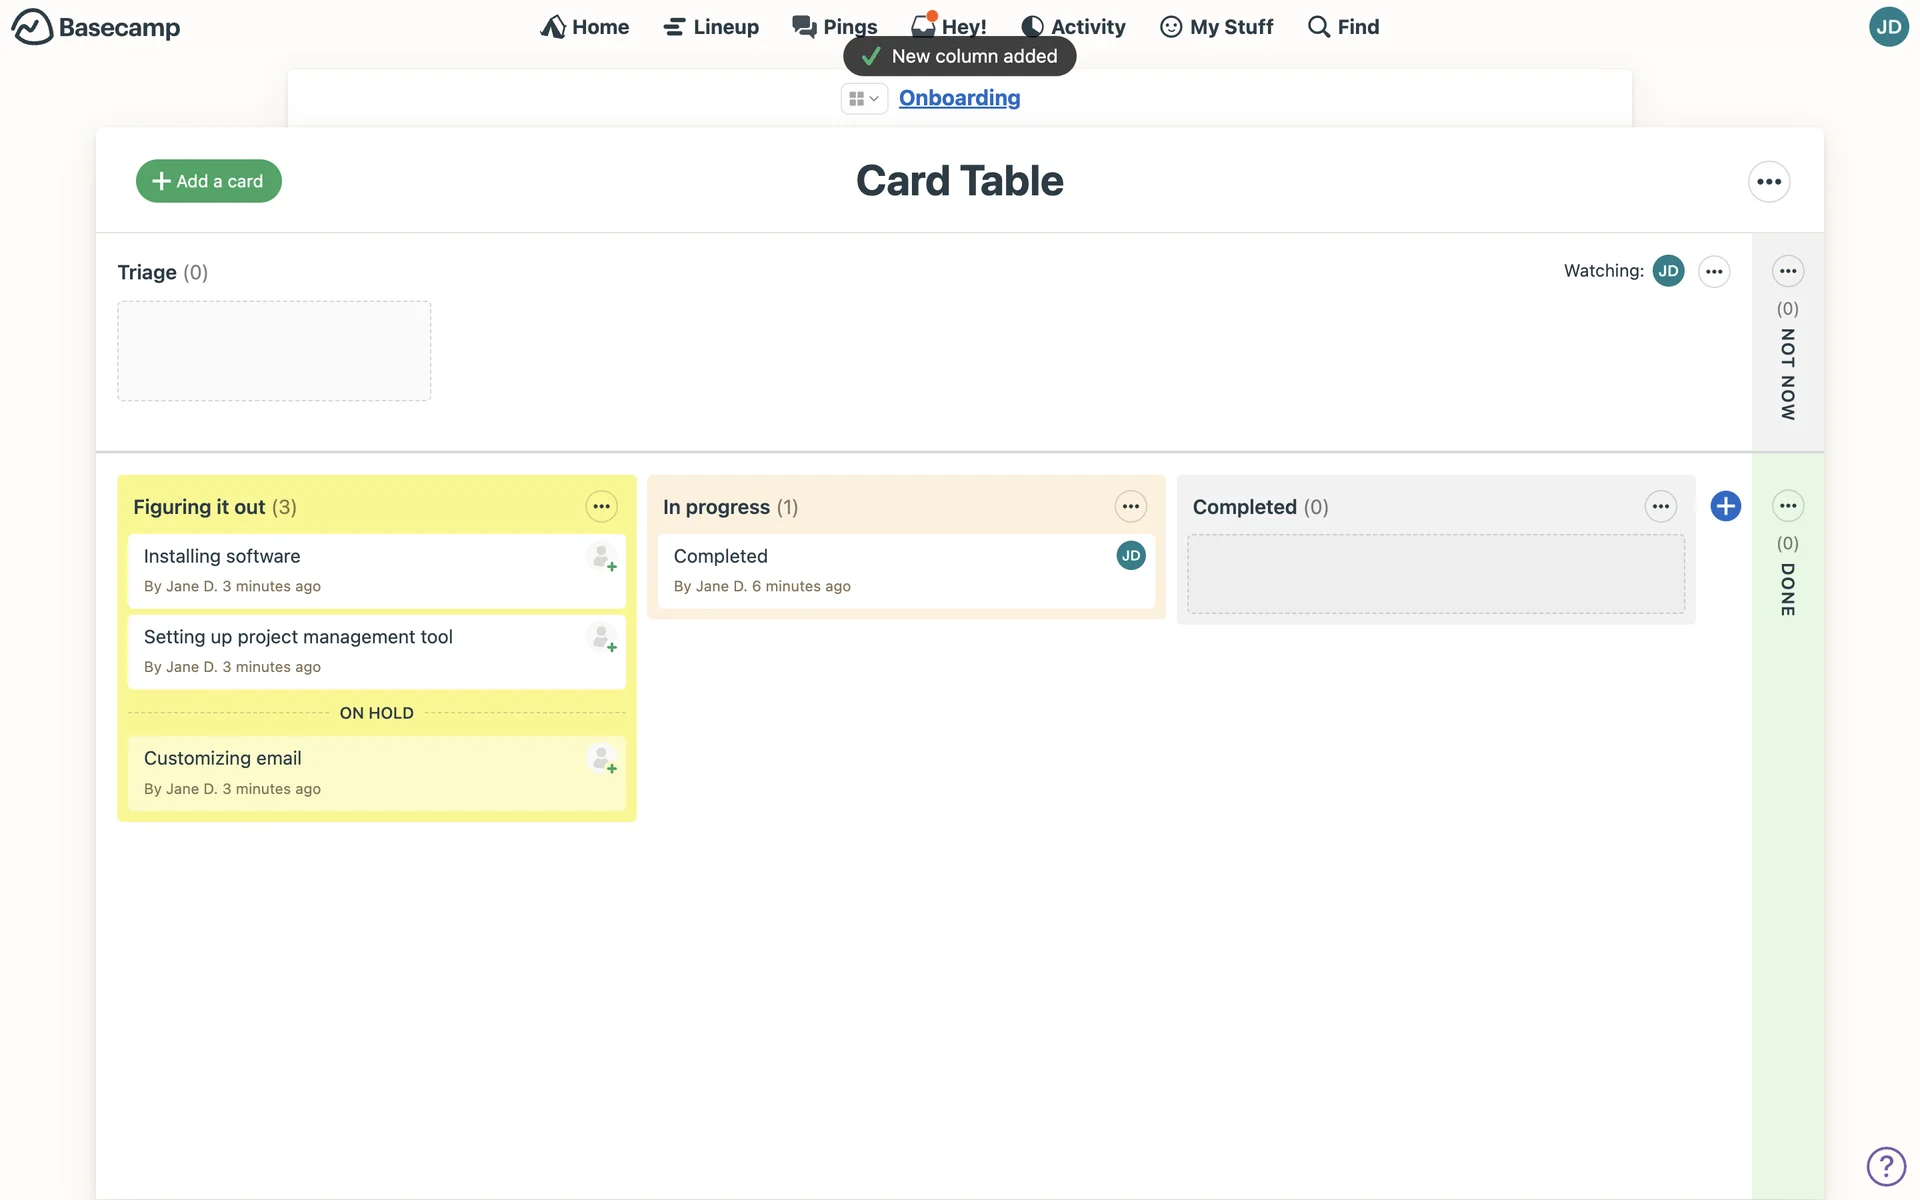Assign someone to Installing software card
Viewport: 1920px width, 1200px height.
(x=602, y=557)
